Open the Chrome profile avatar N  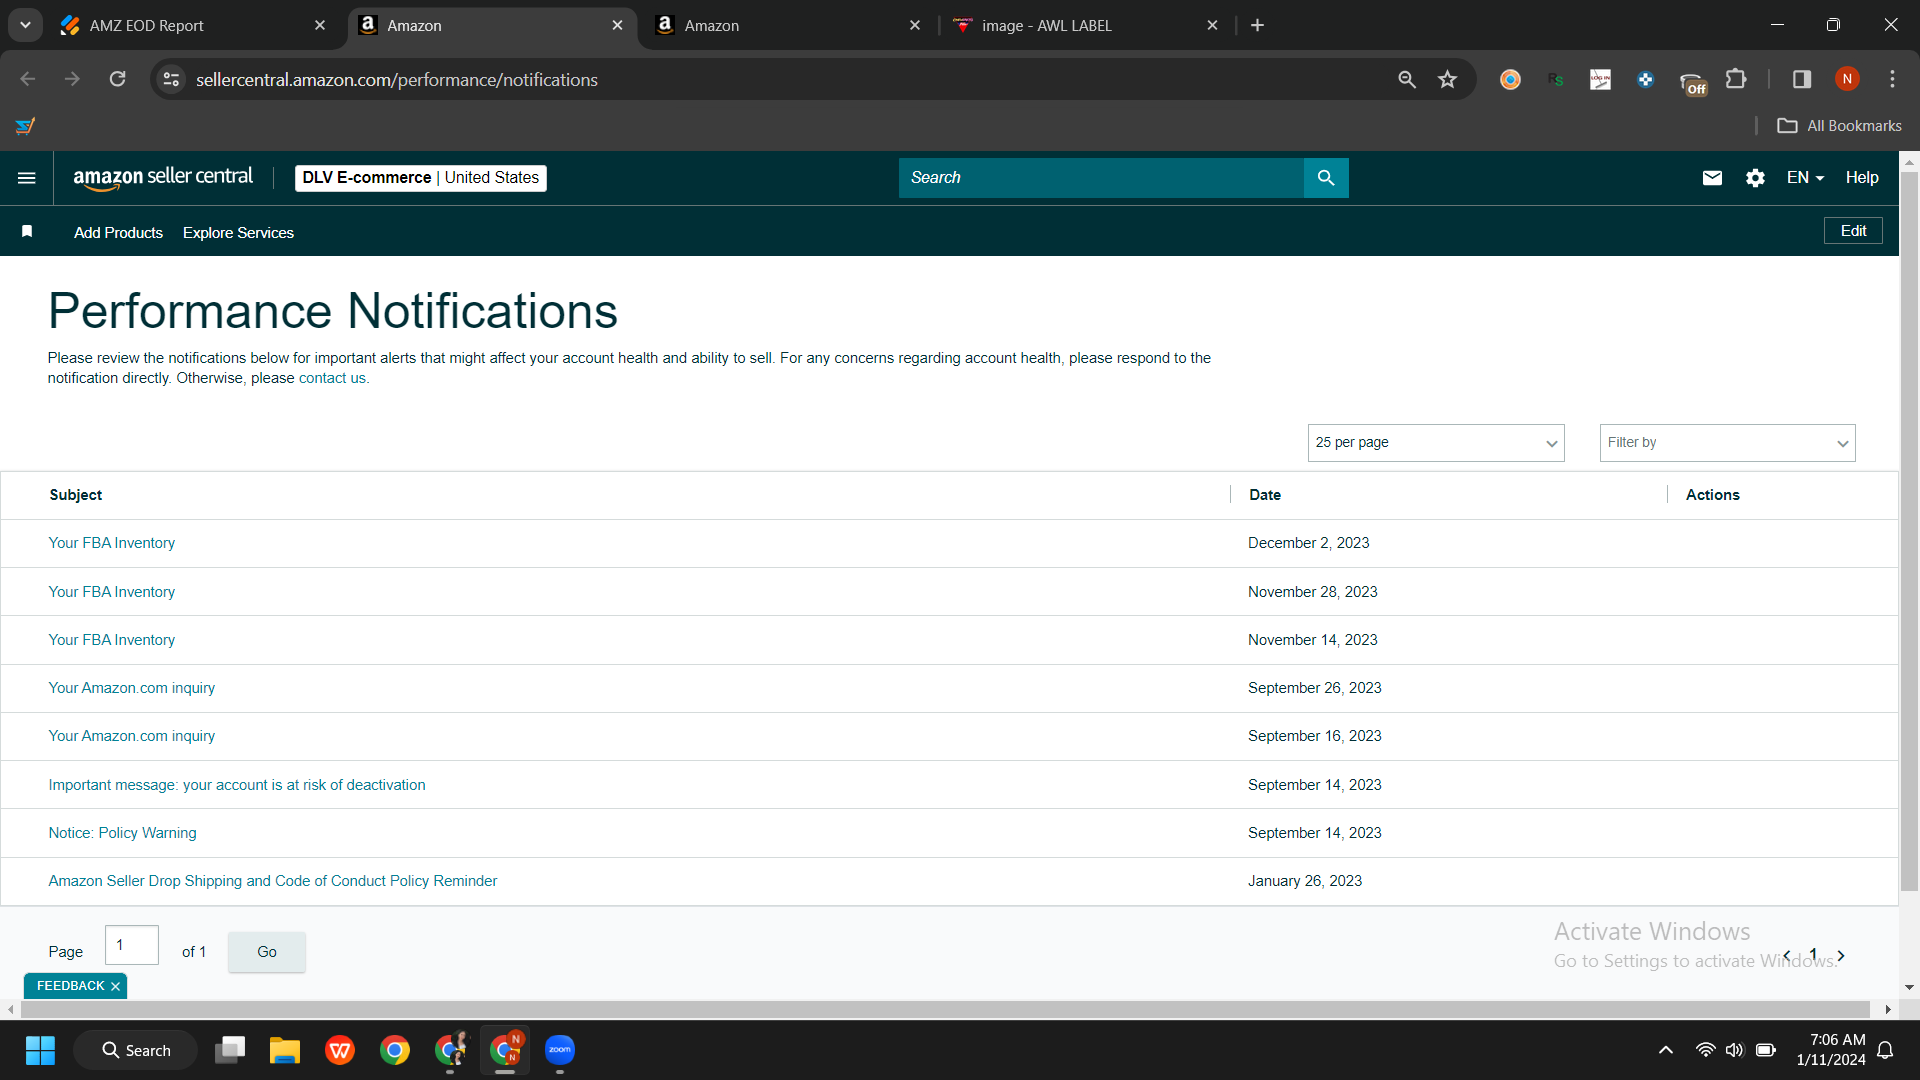pyautogui.click(x=1847, y=79)
